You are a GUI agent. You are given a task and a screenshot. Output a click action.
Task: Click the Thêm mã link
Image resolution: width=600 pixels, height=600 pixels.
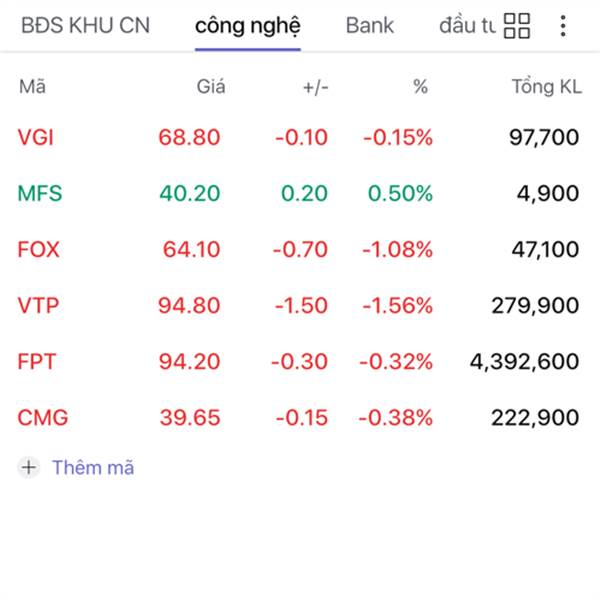coord(92,467)
